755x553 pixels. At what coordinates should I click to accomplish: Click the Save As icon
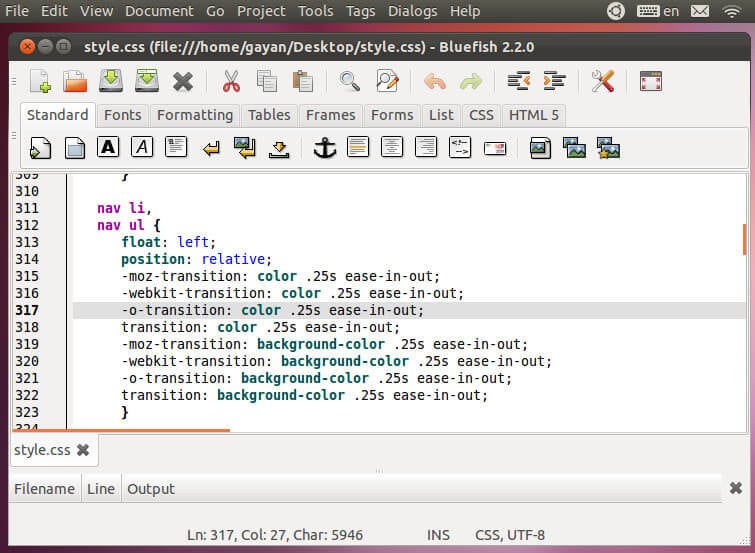click(x=147, y=80)
